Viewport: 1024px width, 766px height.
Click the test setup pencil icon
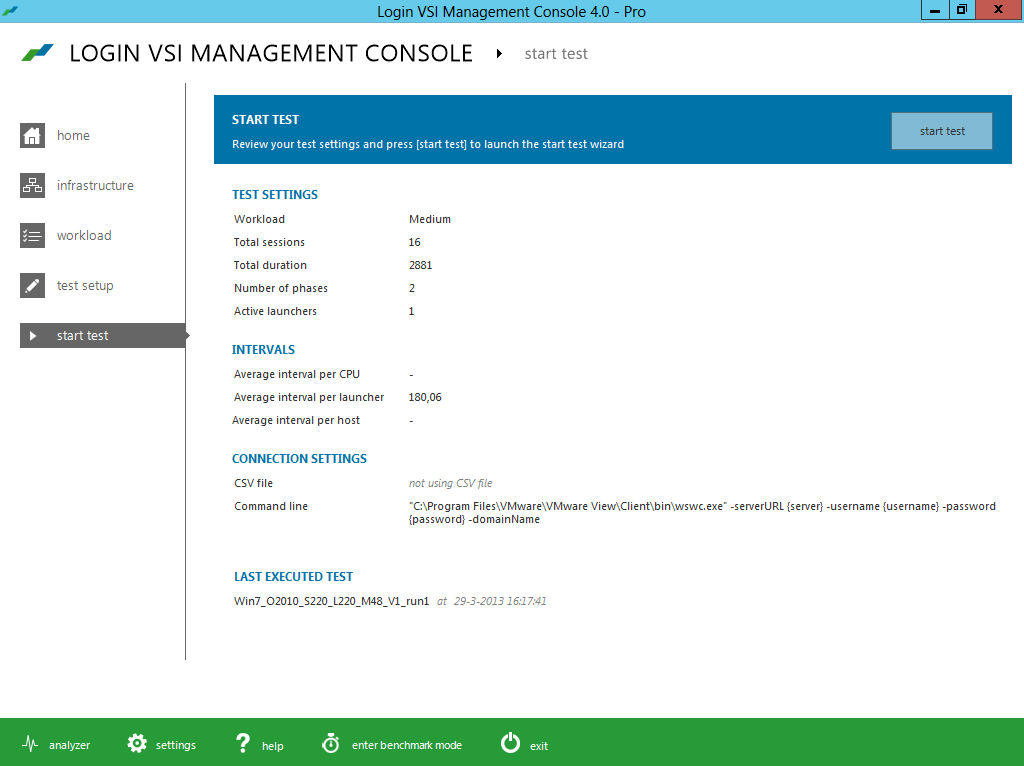33,286
